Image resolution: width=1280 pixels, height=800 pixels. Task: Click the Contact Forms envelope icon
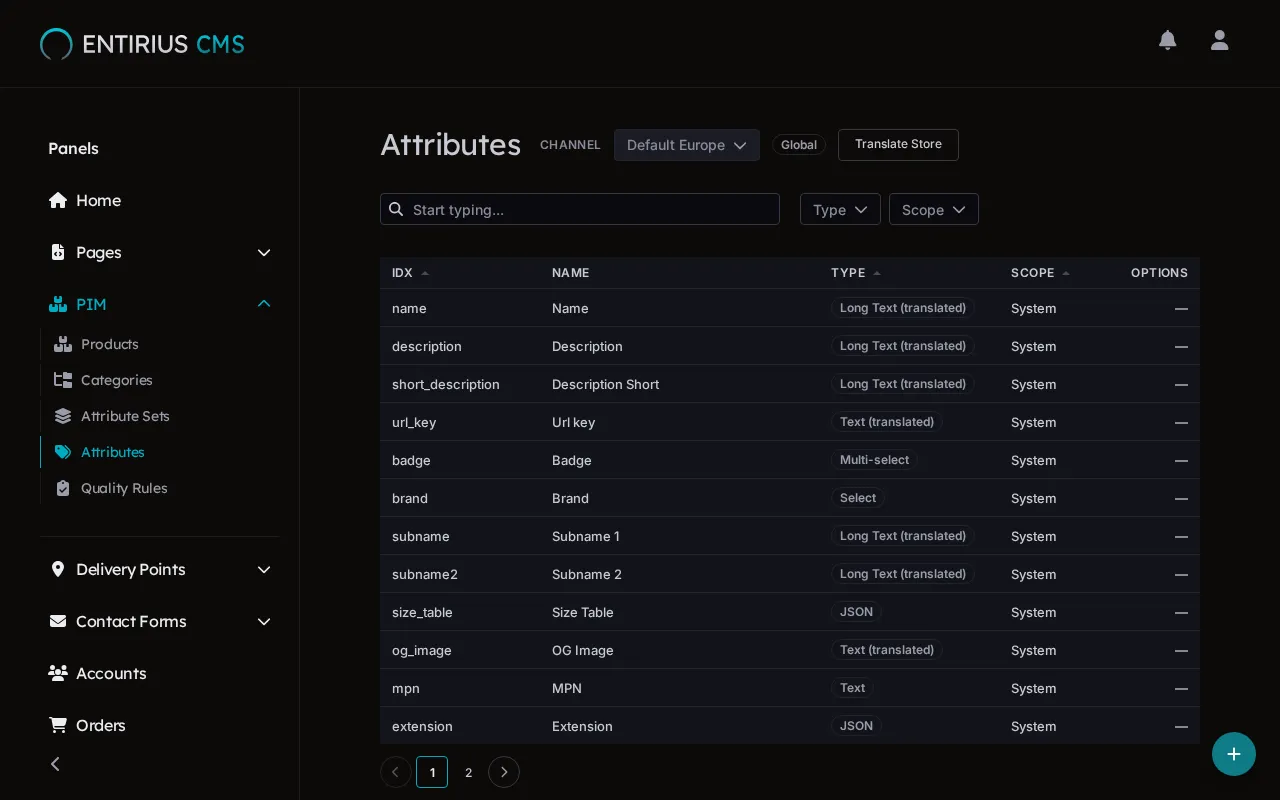click(58, 621)
